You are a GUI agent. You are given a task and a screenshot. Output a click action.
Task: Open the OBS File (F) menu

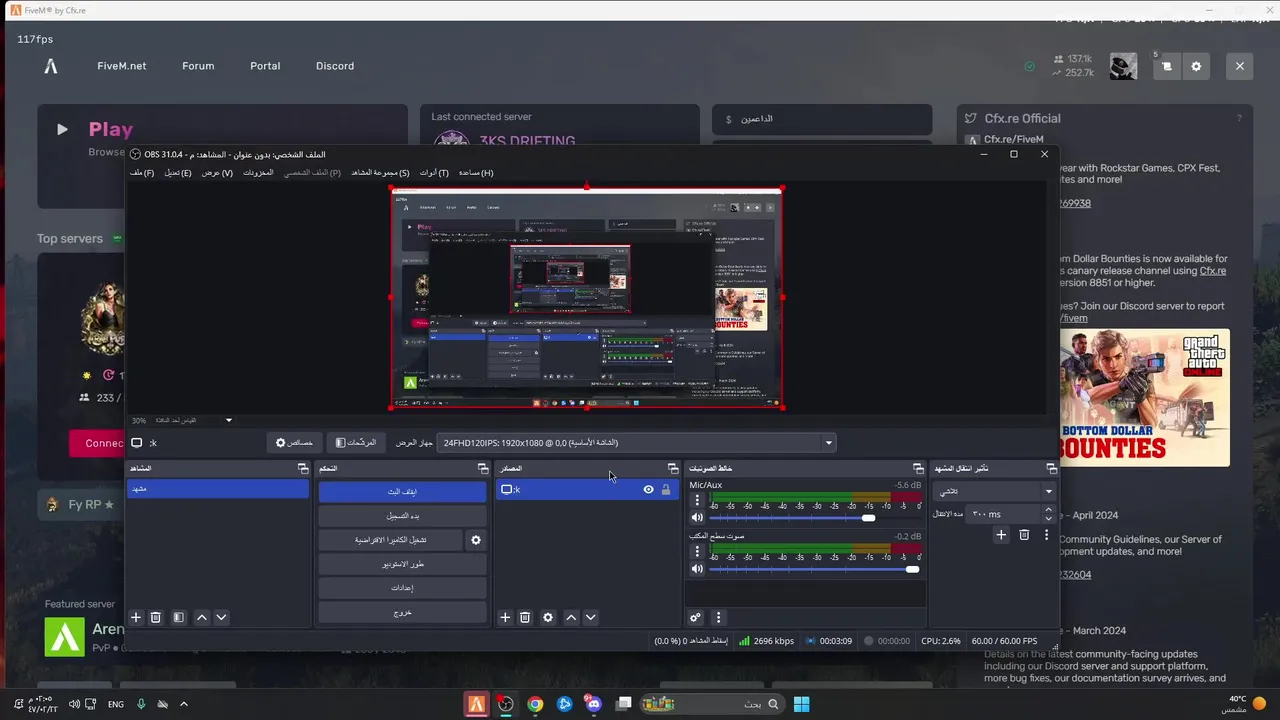(142, 173)
